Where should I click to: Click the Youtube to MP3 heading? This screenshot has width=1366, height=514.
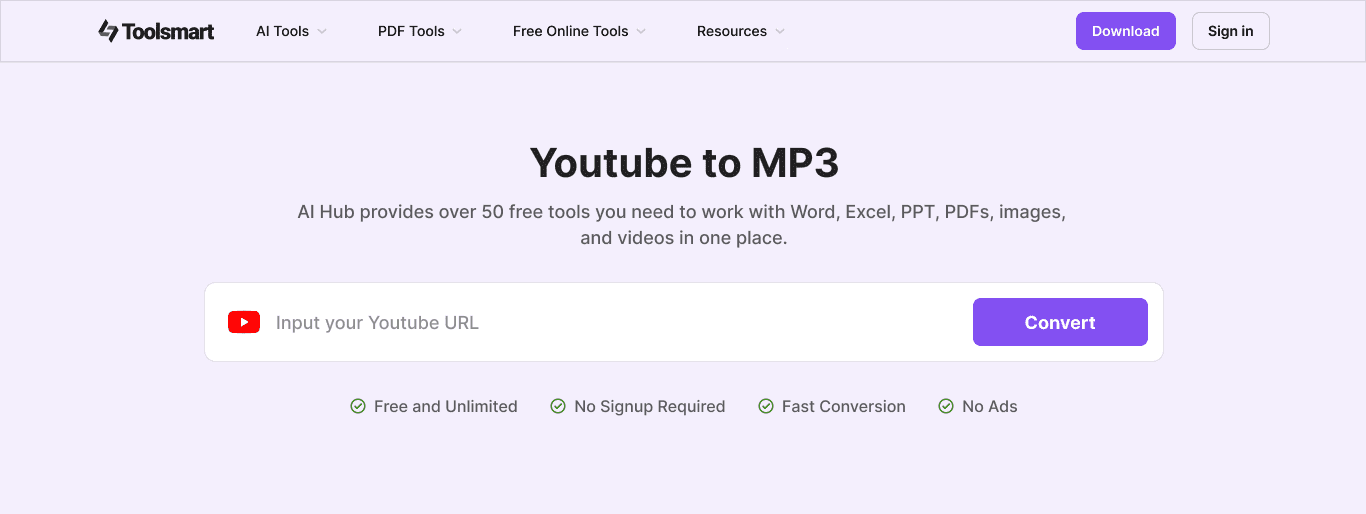pos(683,163)
